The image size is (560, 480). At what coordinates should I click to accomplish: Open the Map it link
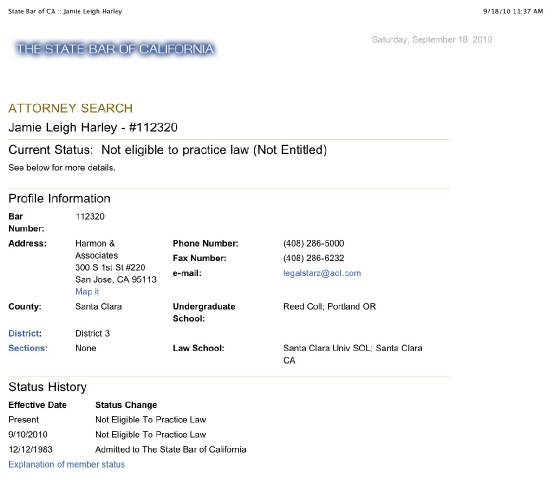point(87,291)
